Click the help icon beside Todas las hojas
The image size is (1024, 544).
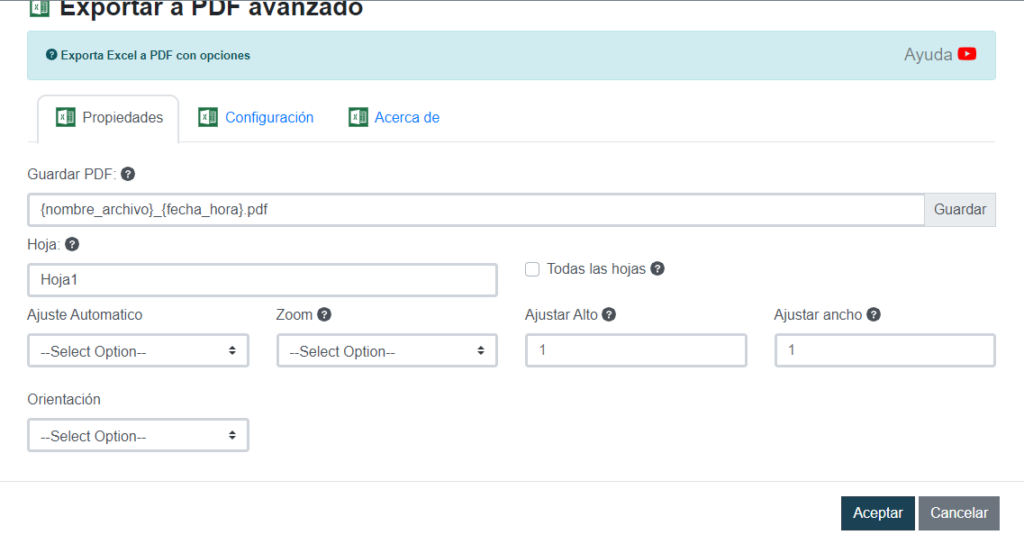click(x=658, y=268)
